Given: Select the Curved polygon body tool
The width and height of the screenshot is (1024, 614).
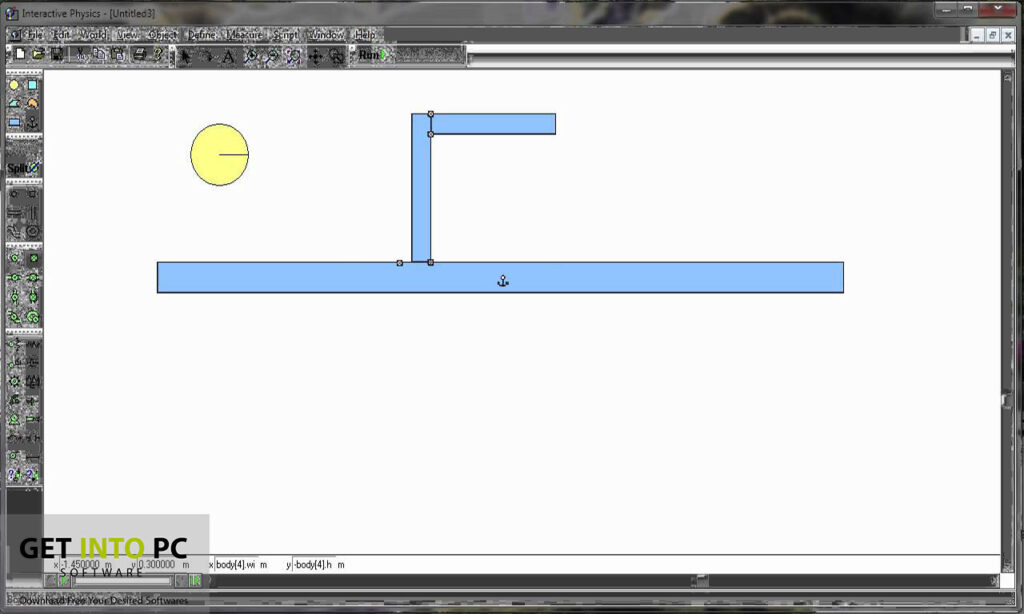Looking at the screenshot, I should click(x=33, y=103).
